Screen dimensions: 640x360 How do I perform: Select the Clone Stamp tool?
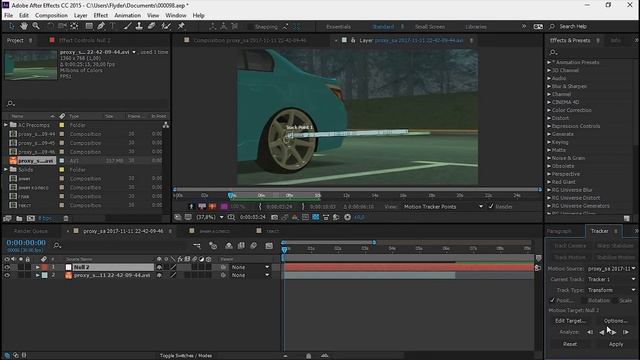pos(139,26)
